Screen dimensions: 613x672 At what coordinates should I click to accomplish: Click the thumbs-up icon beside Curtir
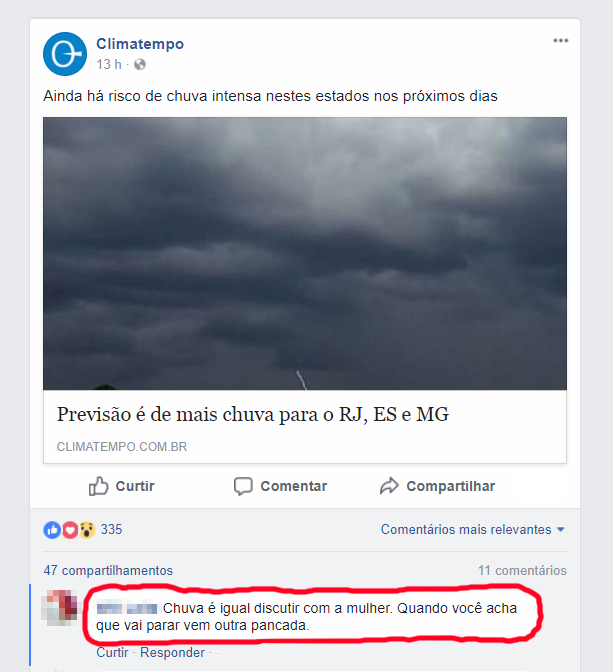pos(98,486)
